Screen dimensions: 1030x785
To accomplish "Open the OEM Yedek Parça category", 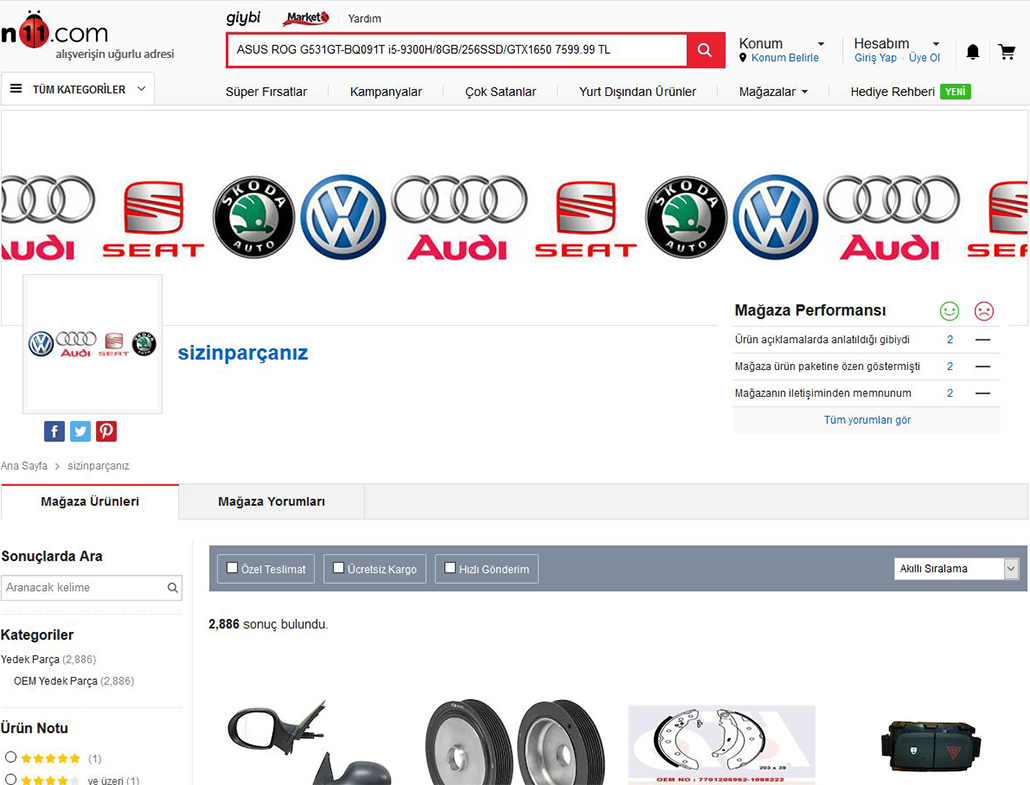I will [56, 681].
